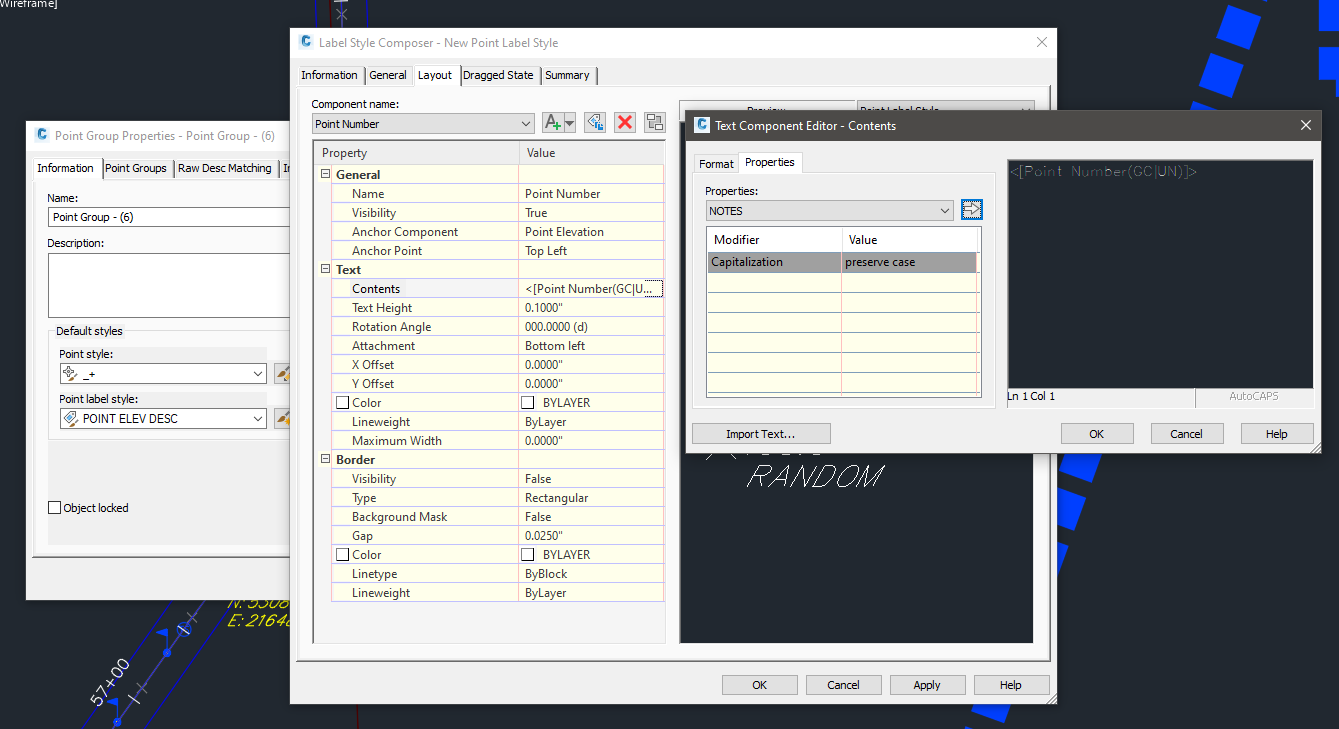The image size is (1339, 729).
Task: Click inside the Text Component Editor text area
Action: click(x=1160, y=274)
